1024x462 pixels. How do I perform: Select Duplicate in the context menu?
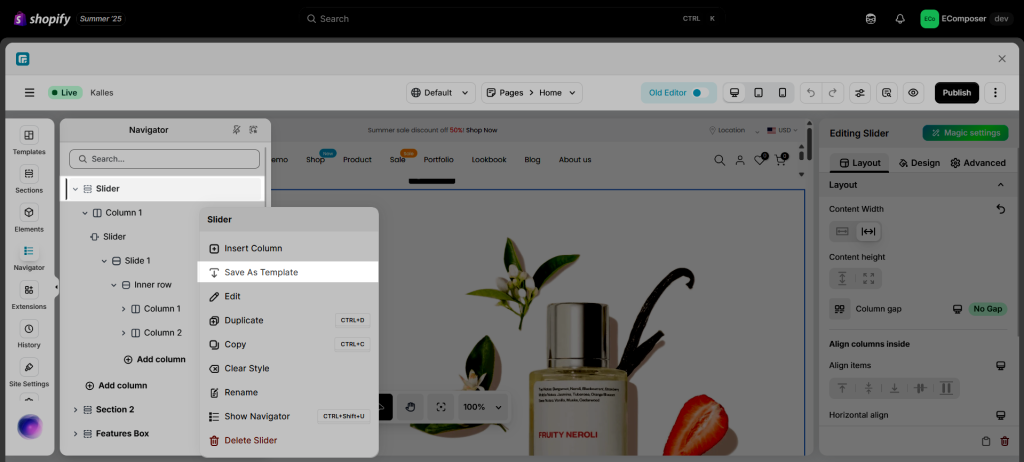[288, 320]
